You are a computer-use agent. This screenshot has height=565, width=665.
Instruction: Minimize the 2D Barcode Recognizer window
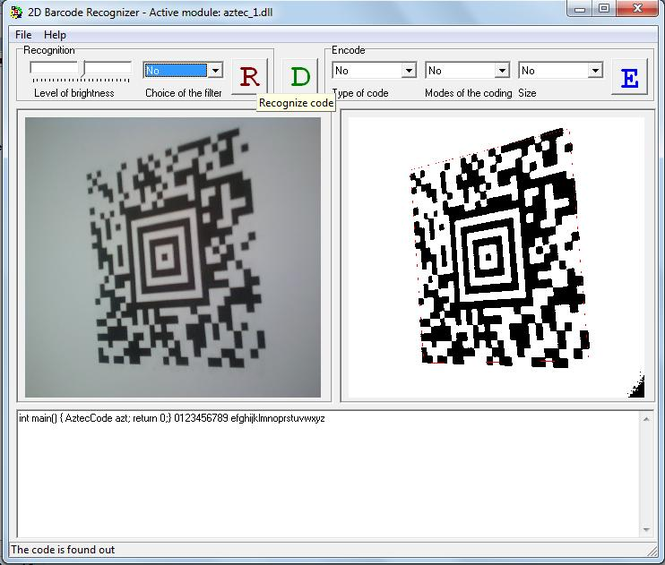pyautogui.click(x=579, y=8)
